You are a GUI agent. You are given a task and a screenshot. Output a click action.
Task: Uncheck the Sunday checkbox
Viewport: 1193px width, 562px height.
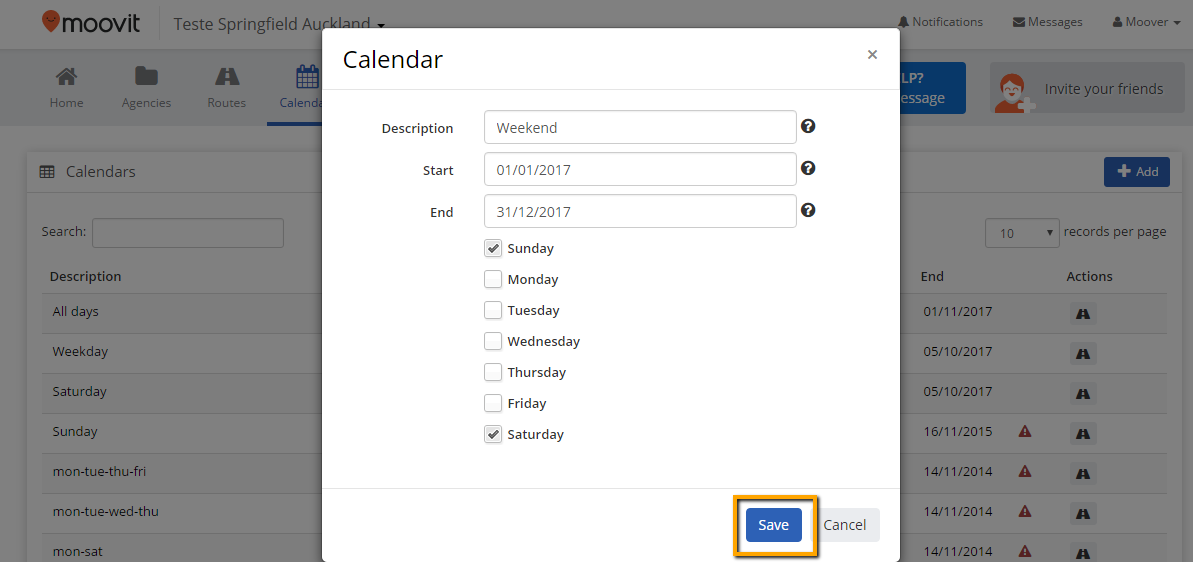tap(493, 248)
